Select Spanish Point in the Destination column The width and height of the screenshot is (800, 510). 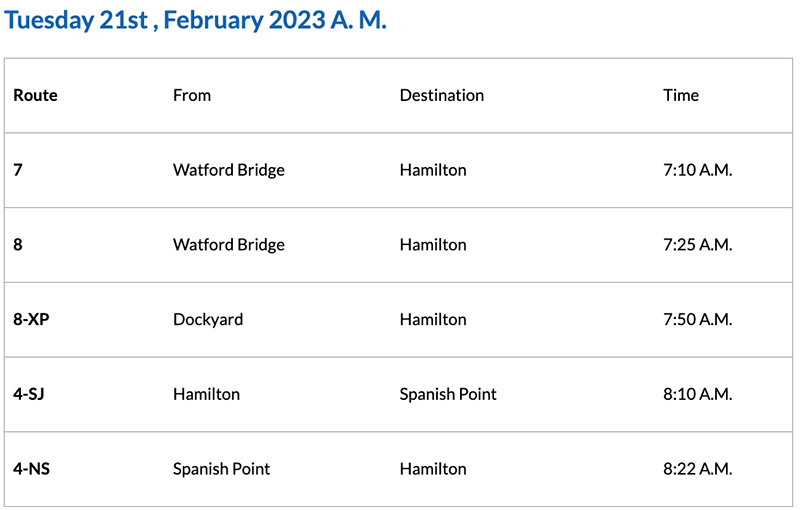(448, 394)
